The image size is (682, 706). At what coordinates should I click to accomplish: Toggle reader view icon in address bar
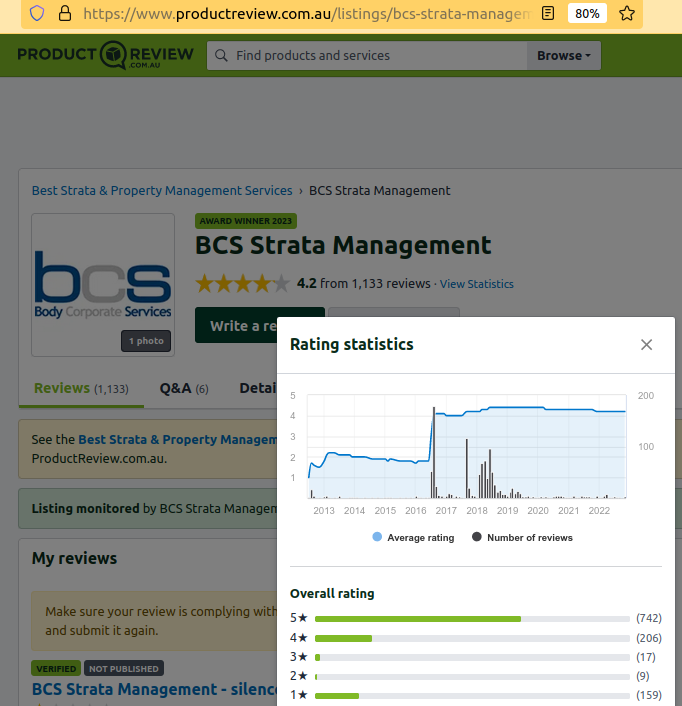point(548,14)
